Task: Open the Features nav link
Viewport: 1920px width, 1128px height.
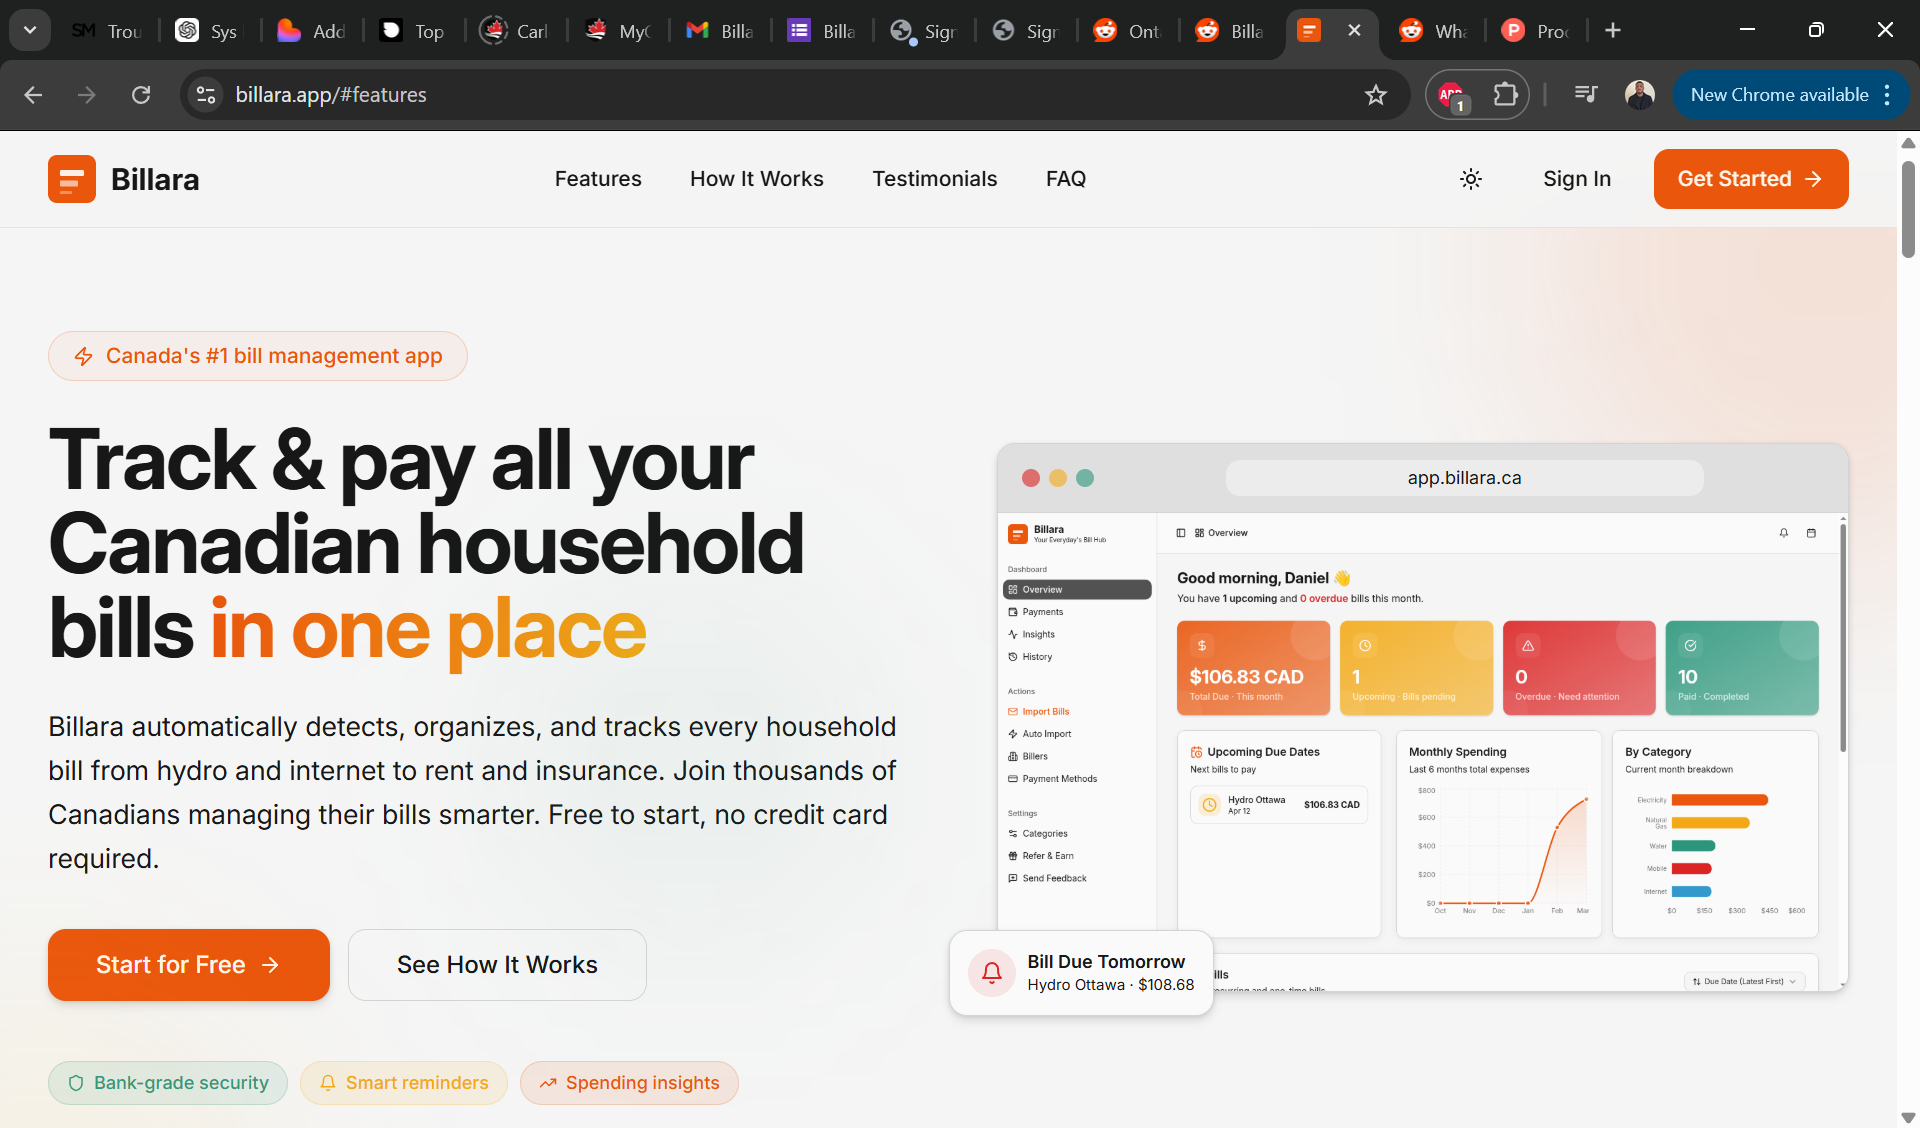Action: (x=598, y=179)
